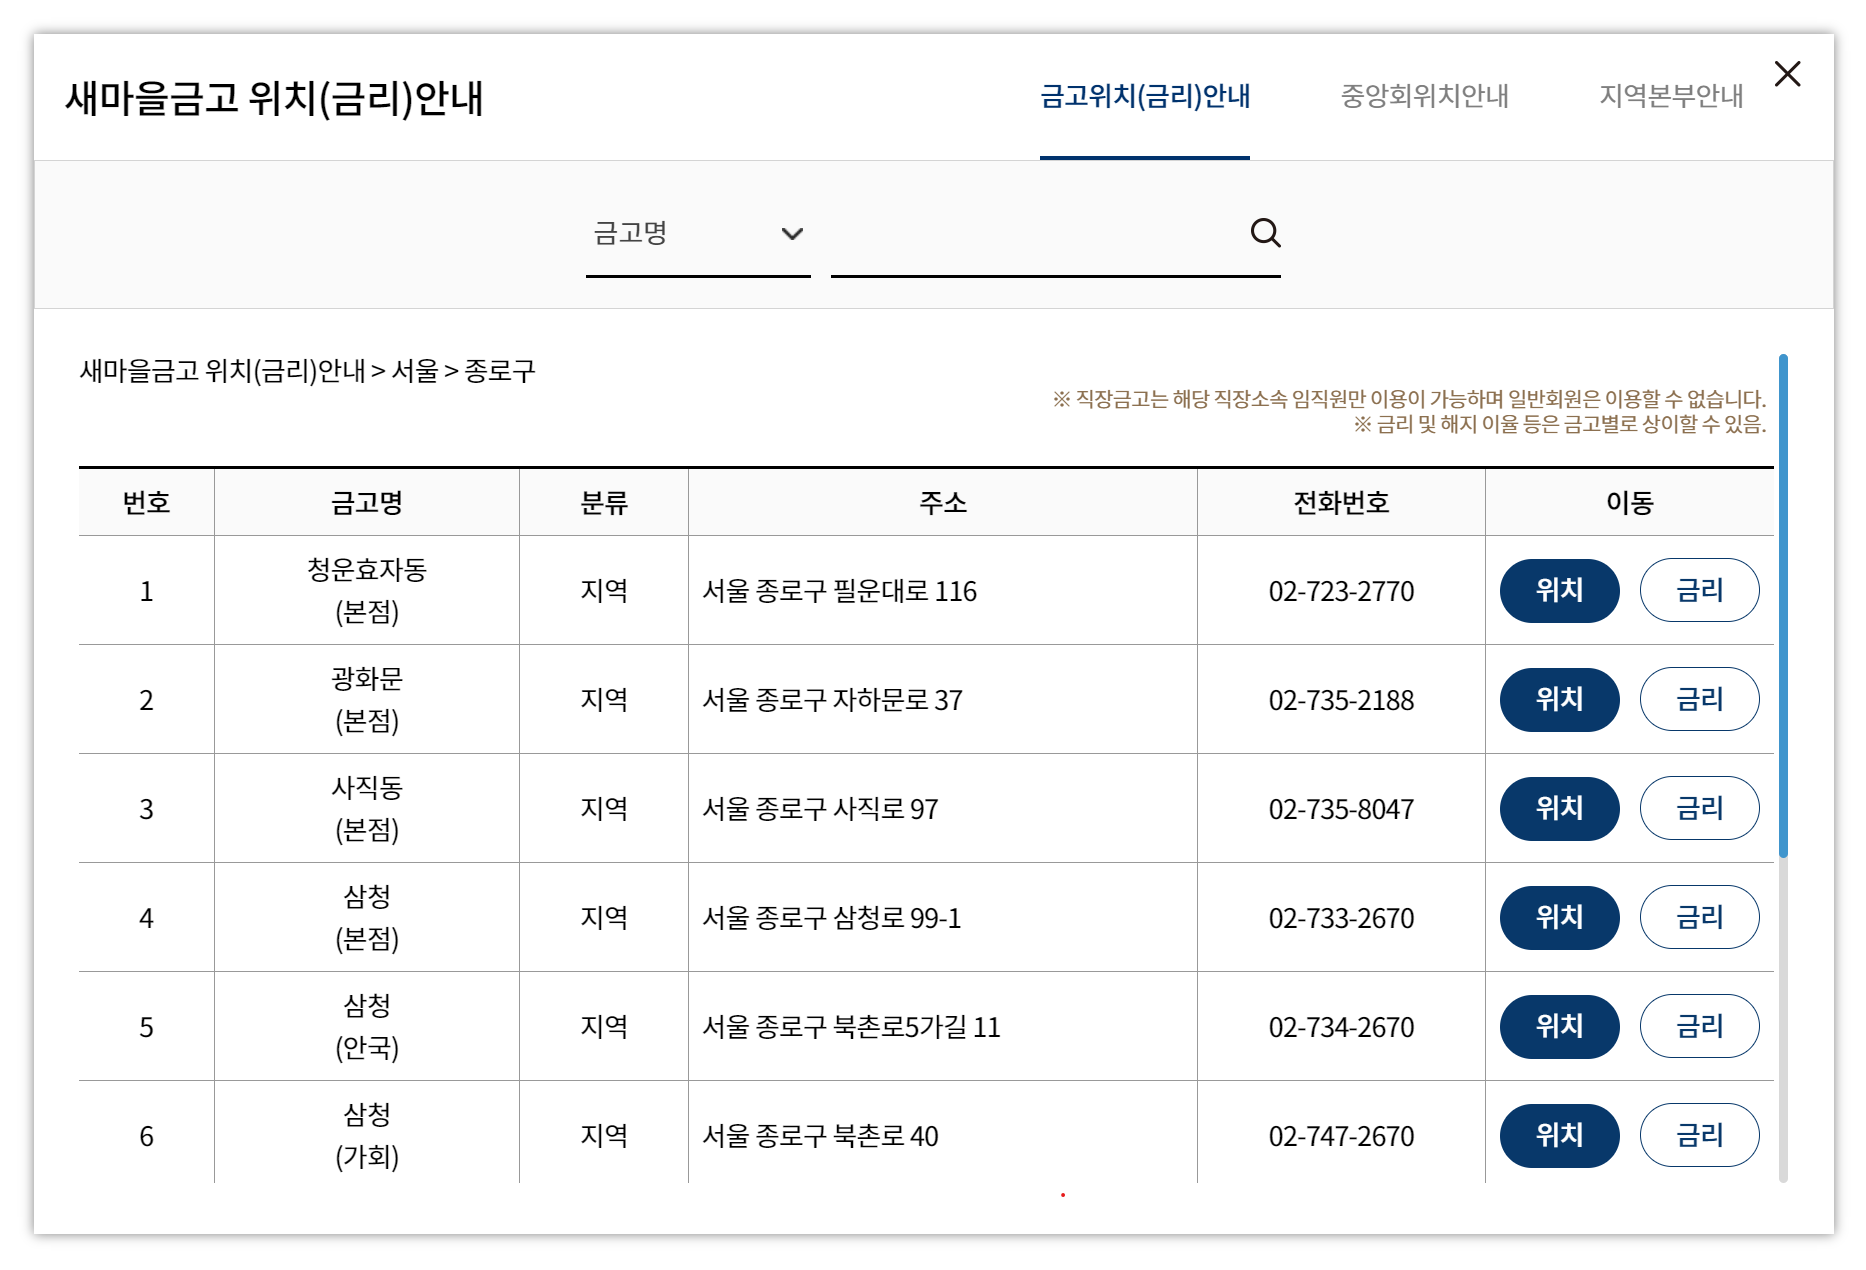Close the 새마을금고 위치 popup

[x=1787, y=74]
